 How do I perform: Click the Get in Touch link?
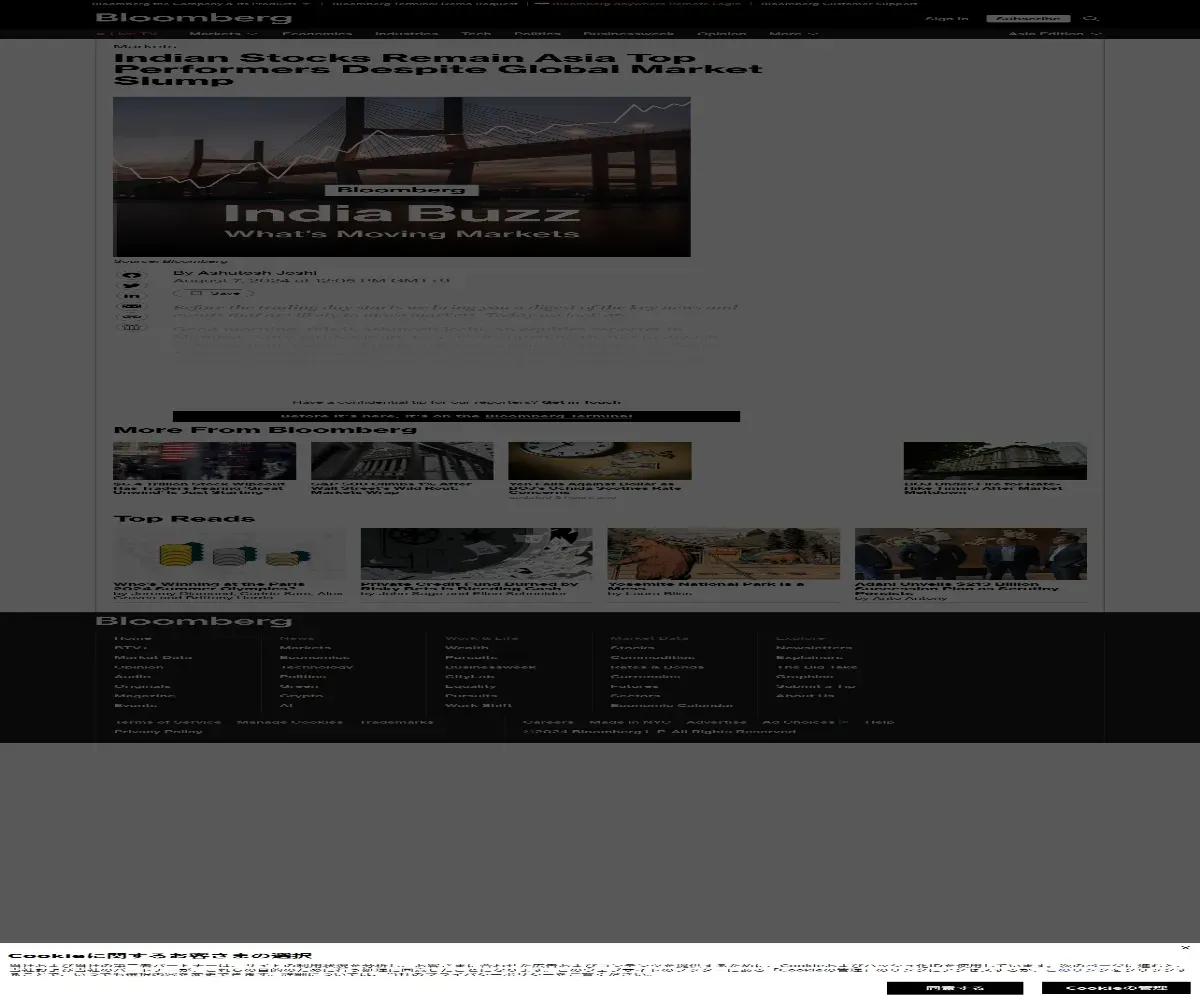[581, 401]
